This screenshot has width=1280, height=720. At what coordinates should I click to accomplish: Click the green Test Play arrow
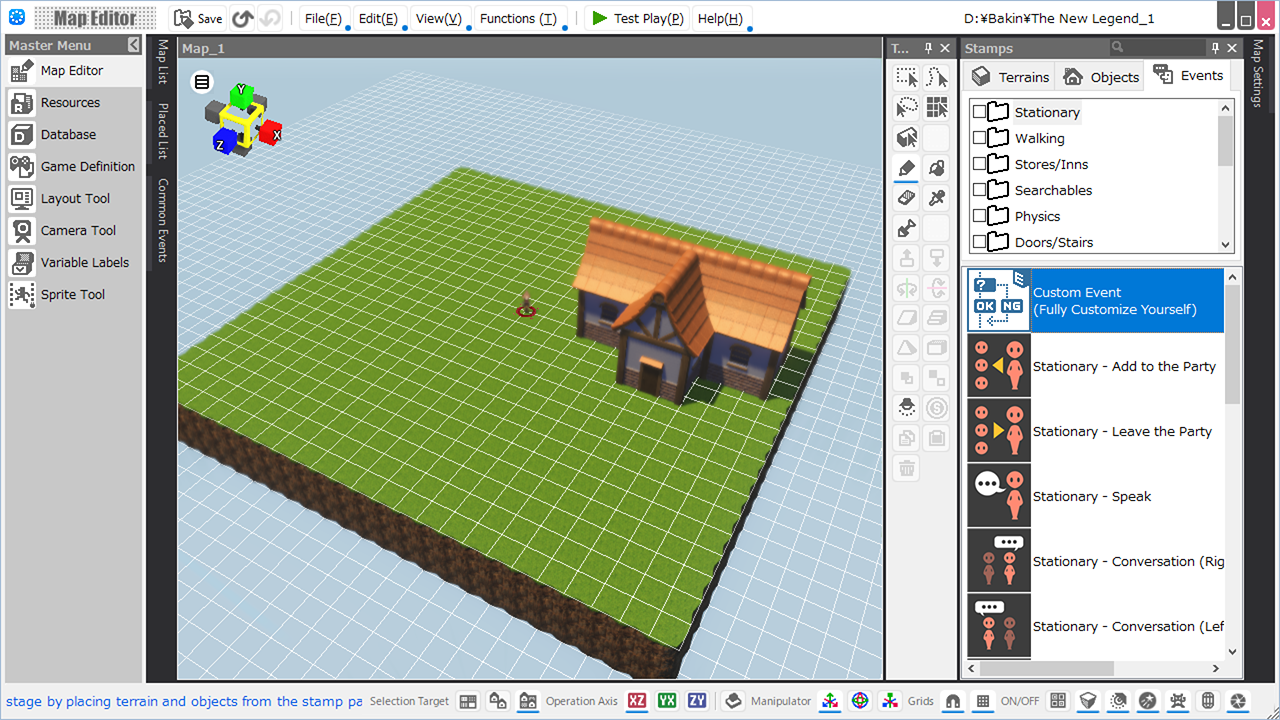pyautogui.click(x=598, y=18)
